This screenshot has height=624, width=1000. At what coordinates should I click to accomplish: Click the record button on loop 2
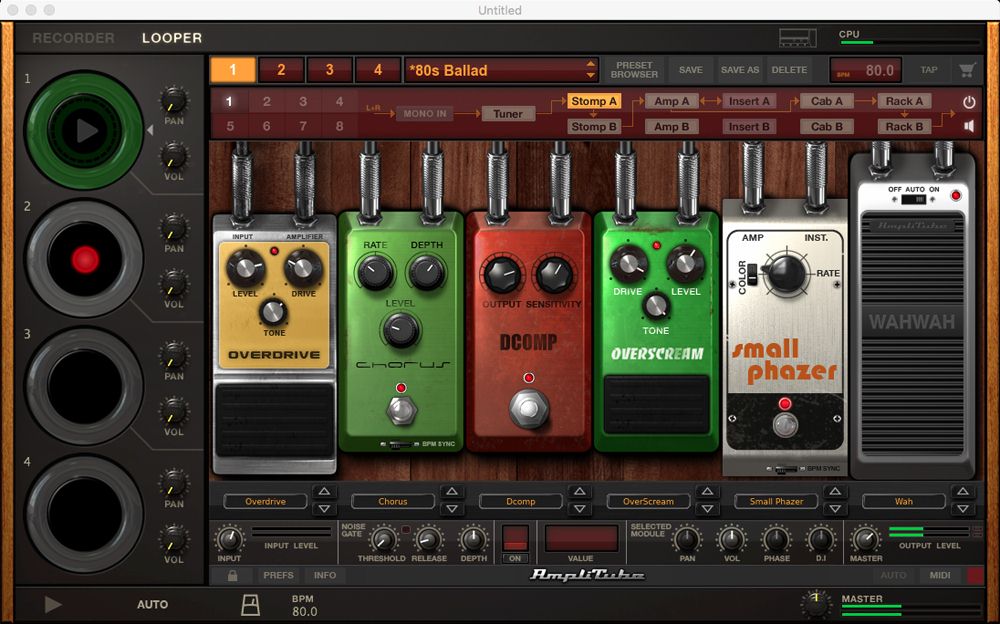coord(85,259)
